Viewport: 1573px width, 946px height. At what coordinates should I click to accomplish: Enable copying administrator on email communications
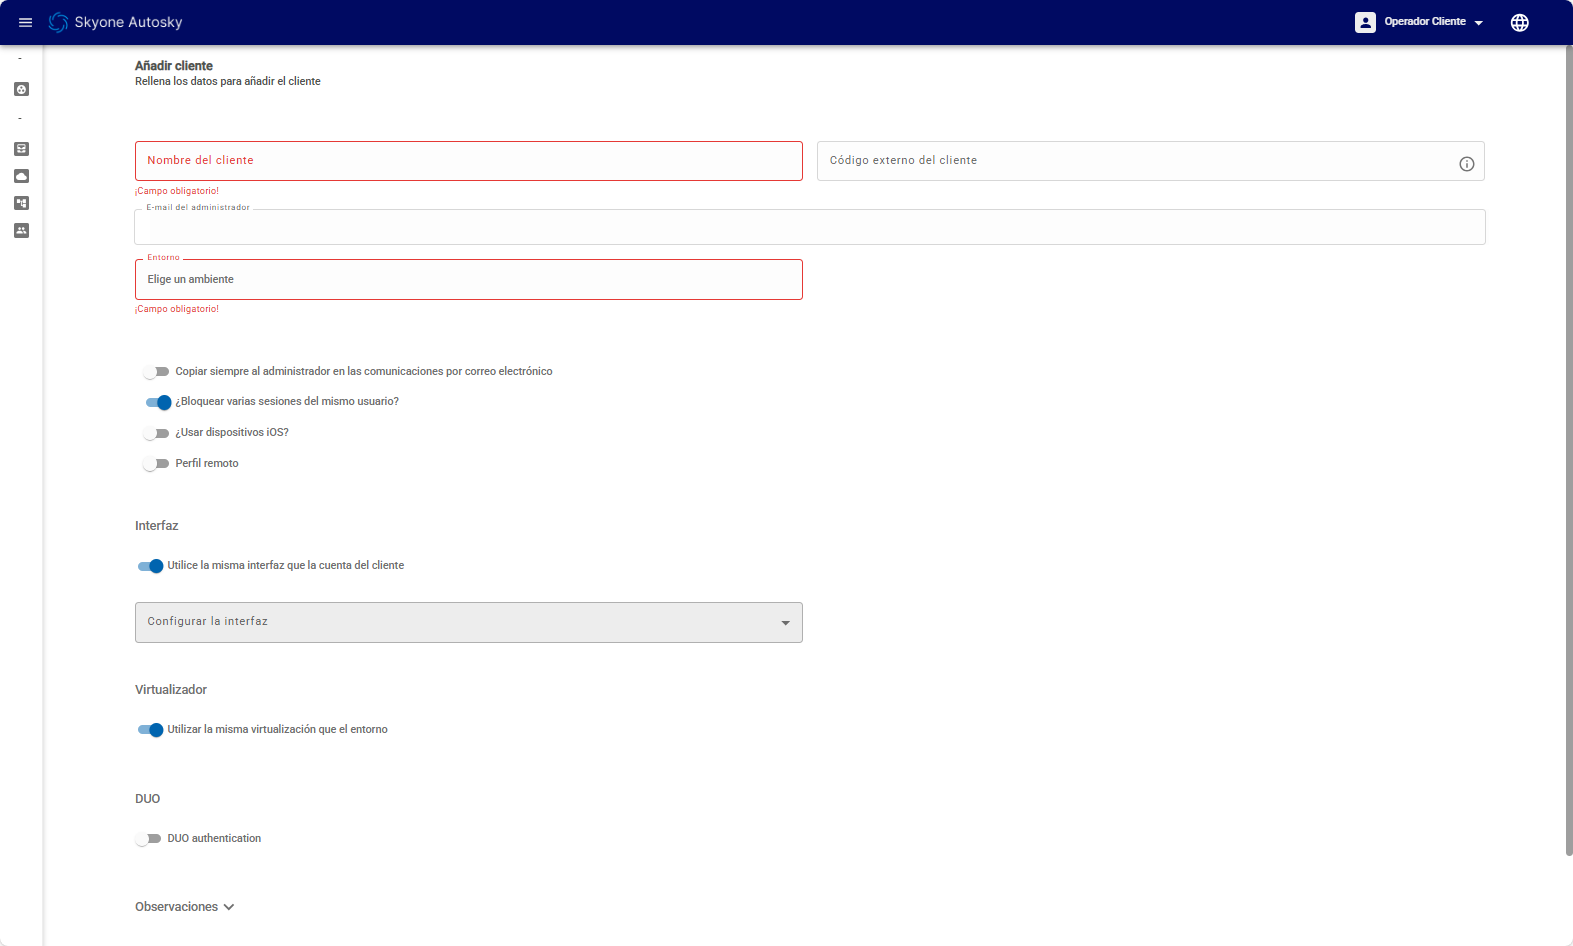tap(156, 372)
